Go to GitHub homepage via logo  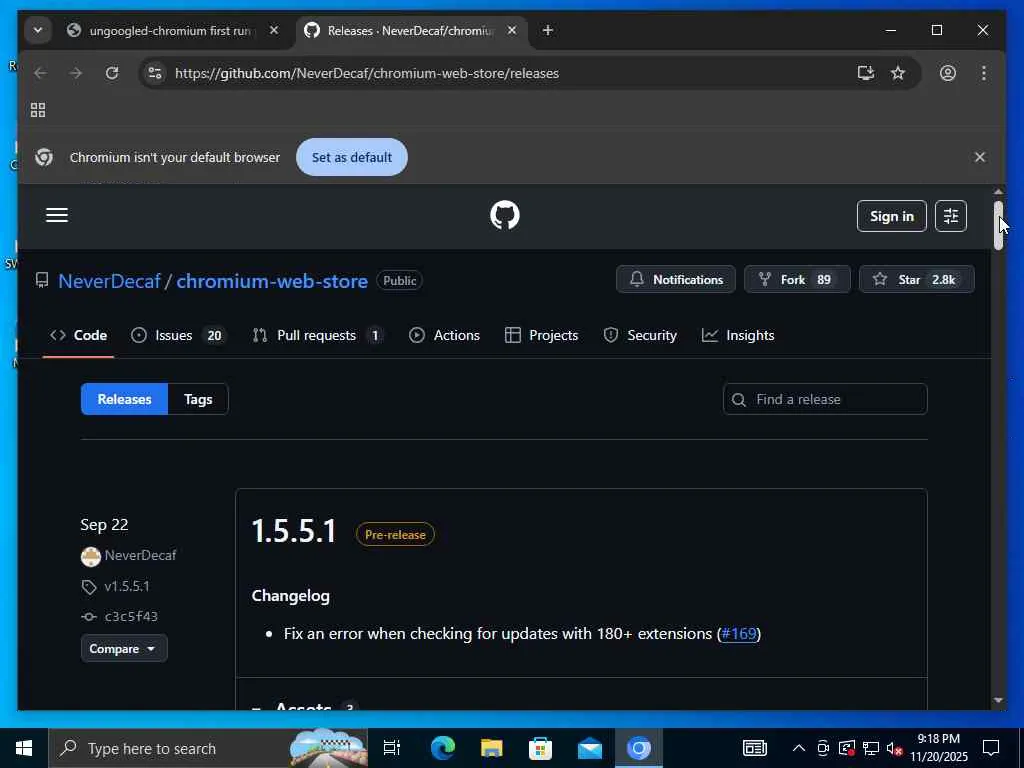coord(505,215)
